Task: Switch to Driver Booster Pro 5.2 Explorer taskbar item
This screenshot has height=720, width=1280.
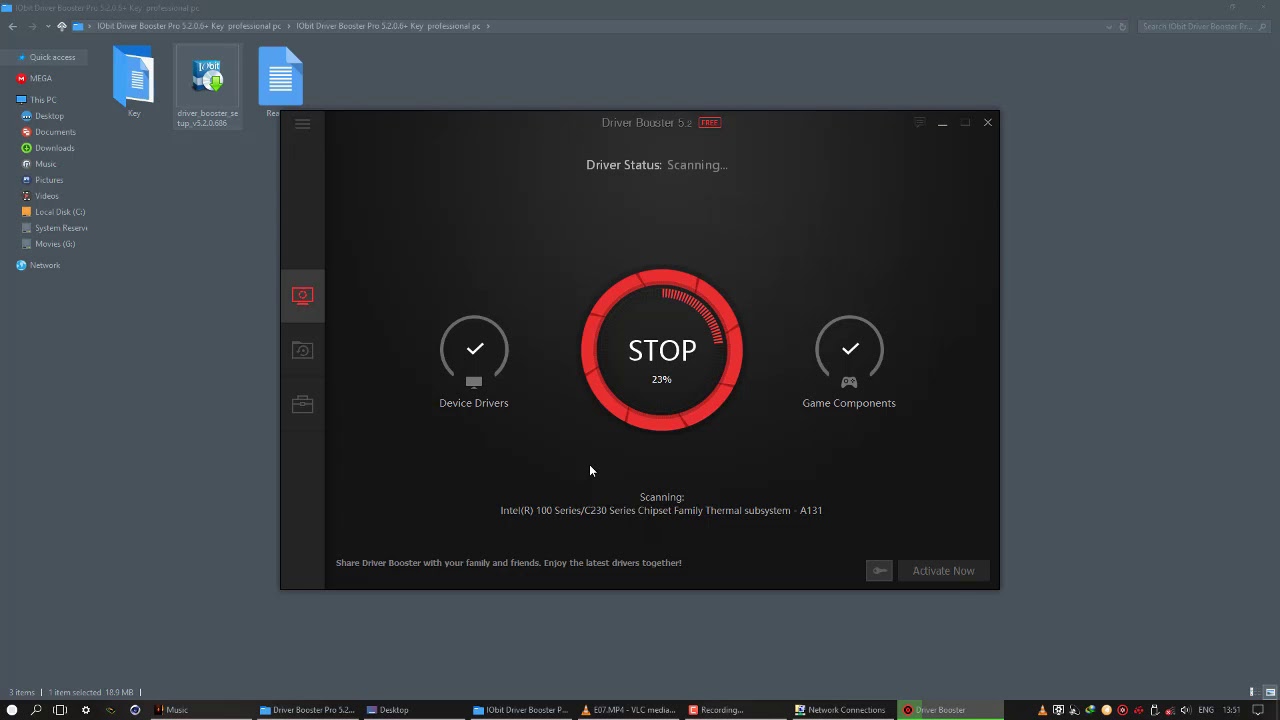Action: (307, 710)
